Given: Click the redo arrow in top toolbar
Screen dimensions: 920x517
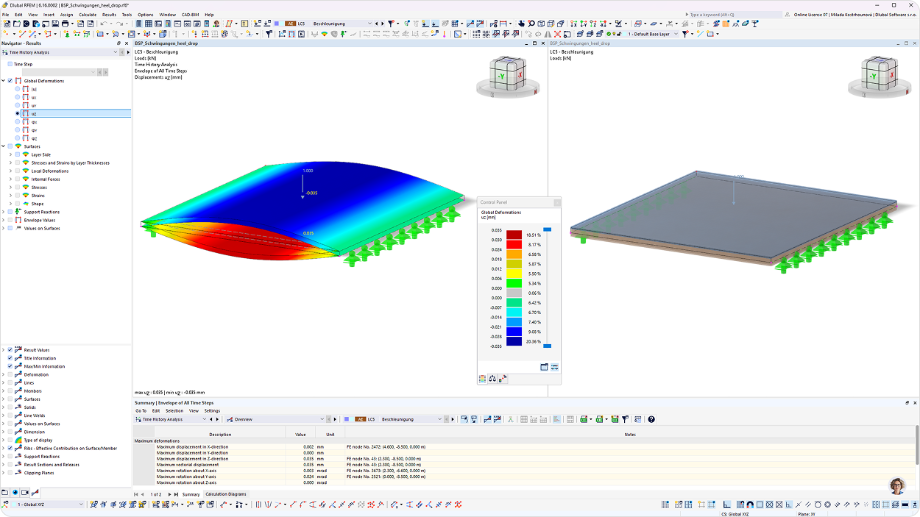Looking at the screenshot, I should [119, 23].
